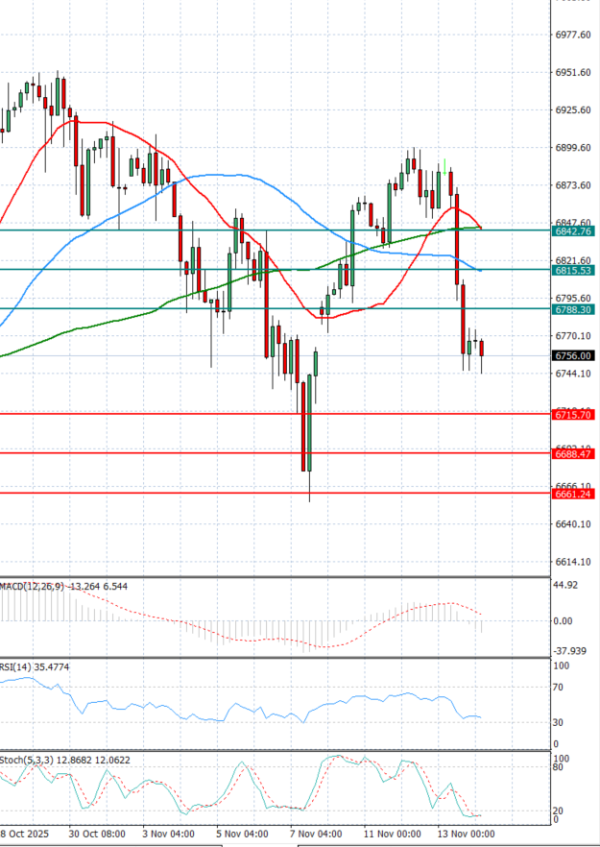The width and height of the screenshot is (600, 847).
Task: Select the long green candle at 7 Nov low
Action: (308, 425)
